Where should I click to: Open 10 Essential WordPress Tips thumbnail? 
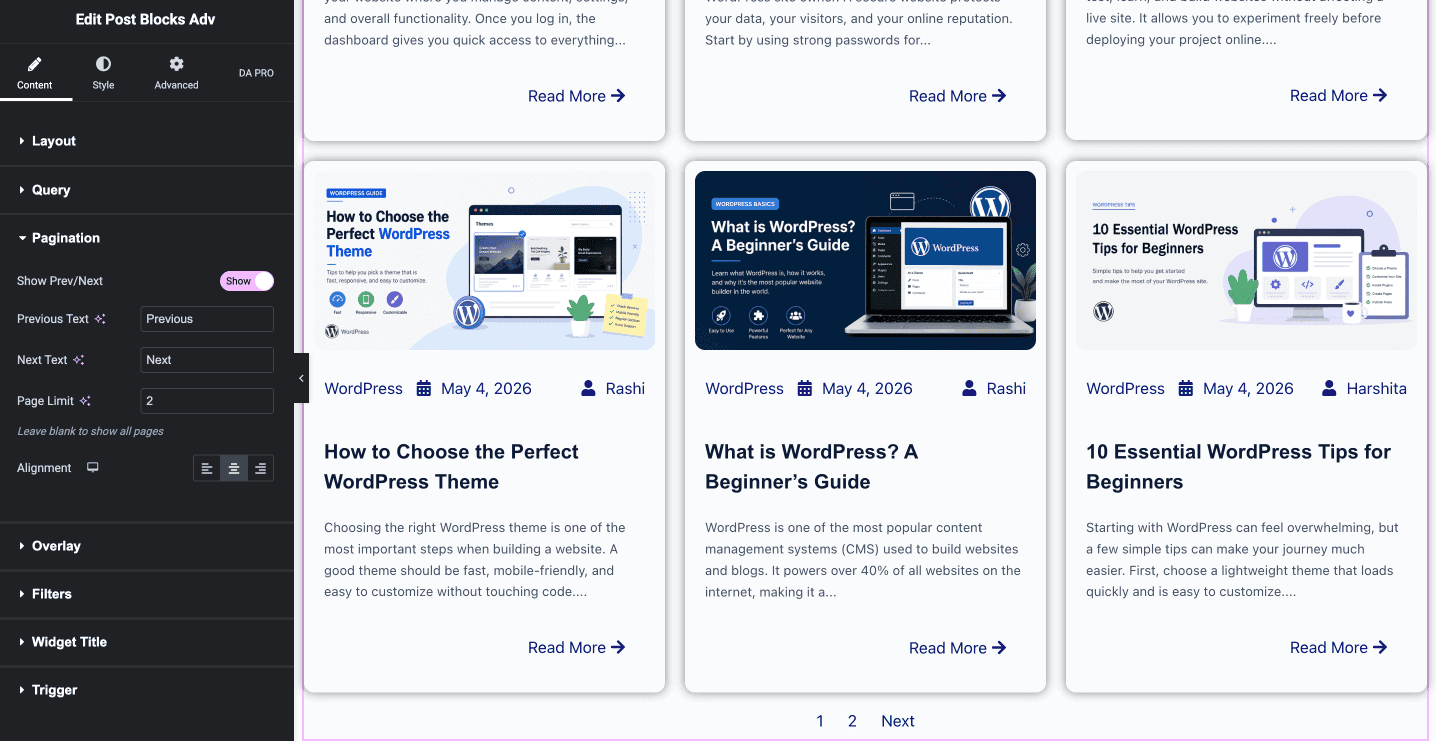click(x=1246, y=260)
